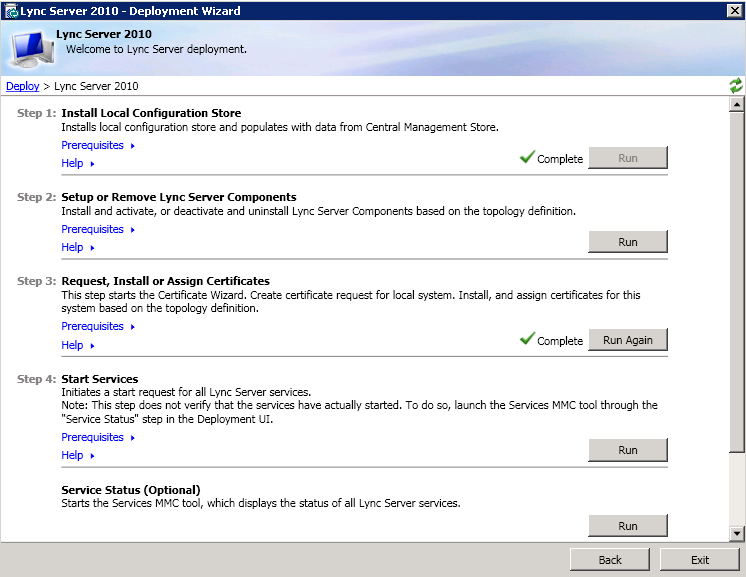Click the scrollbar down arrow

(737, 534)
